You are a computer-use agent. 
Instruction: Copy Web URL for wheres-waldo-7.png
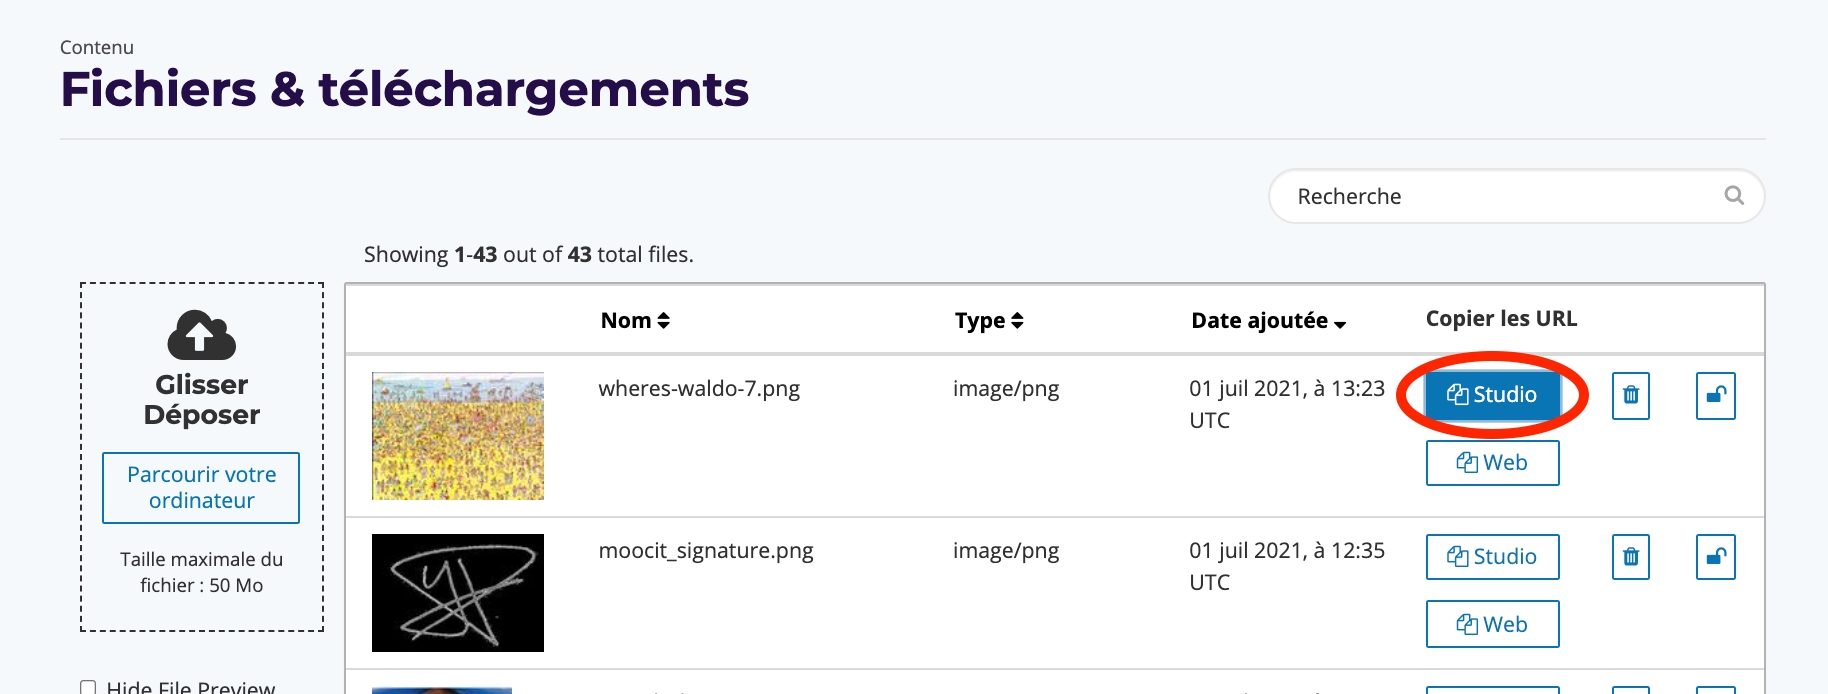coord(1491,463)
